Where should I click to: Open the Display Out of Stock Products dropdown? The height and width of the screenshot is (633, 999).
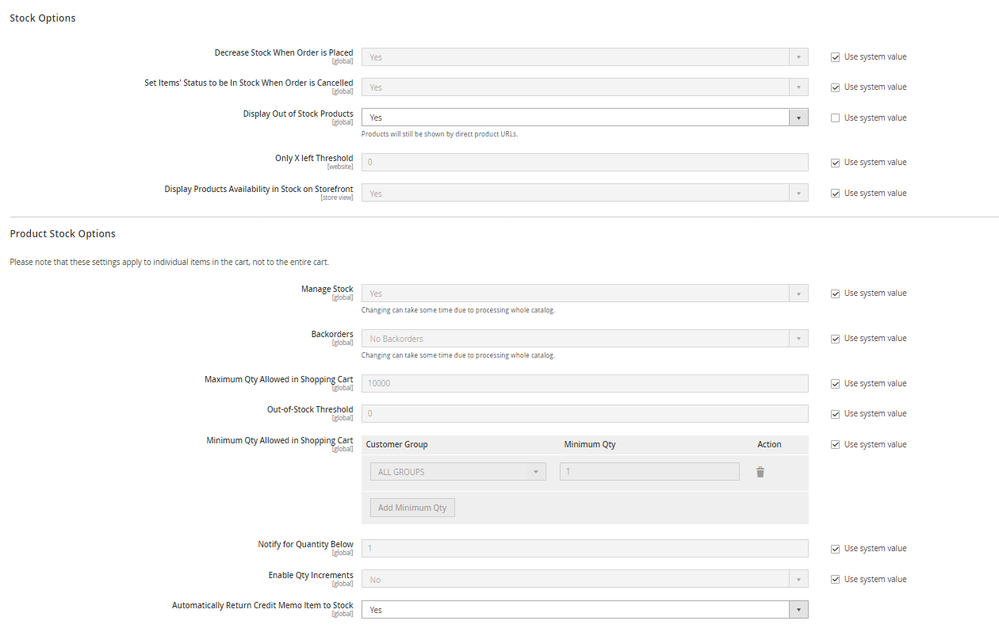[584, 117]
